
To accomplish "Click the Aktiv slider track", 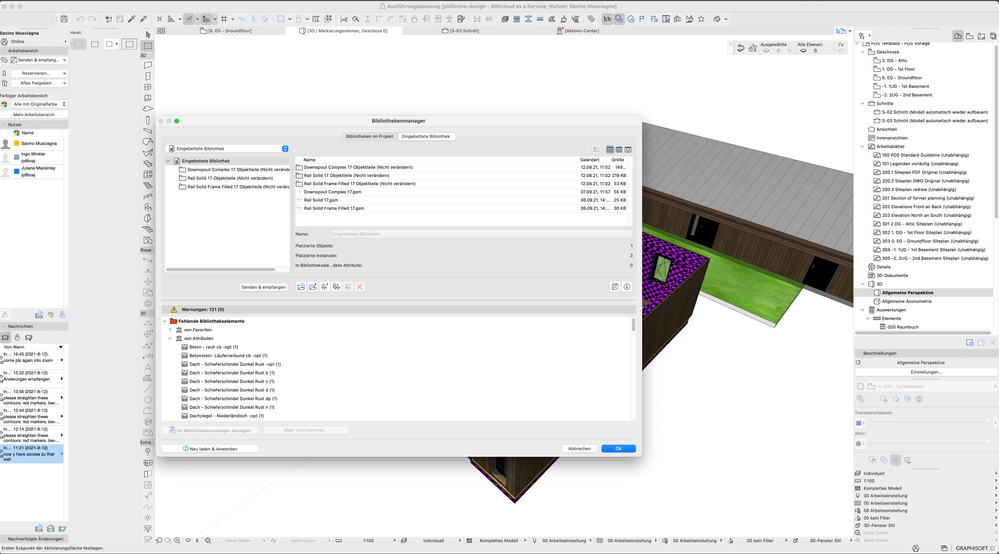I will [x=928, y=443].
